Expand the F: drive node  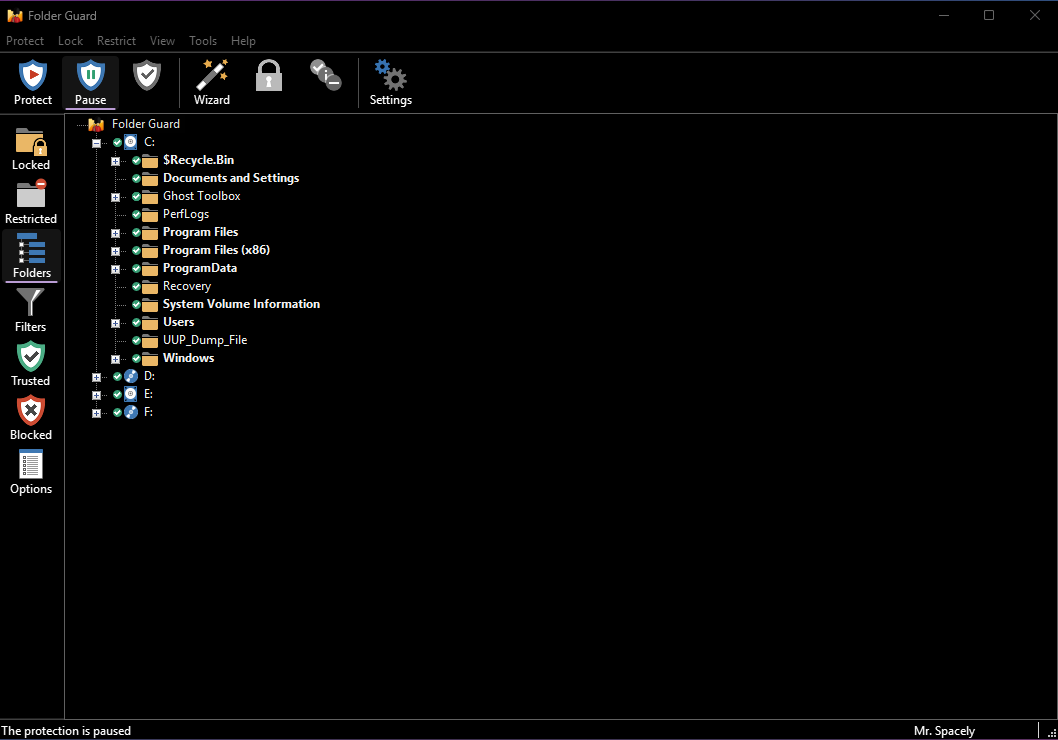[x=96, y=413]
